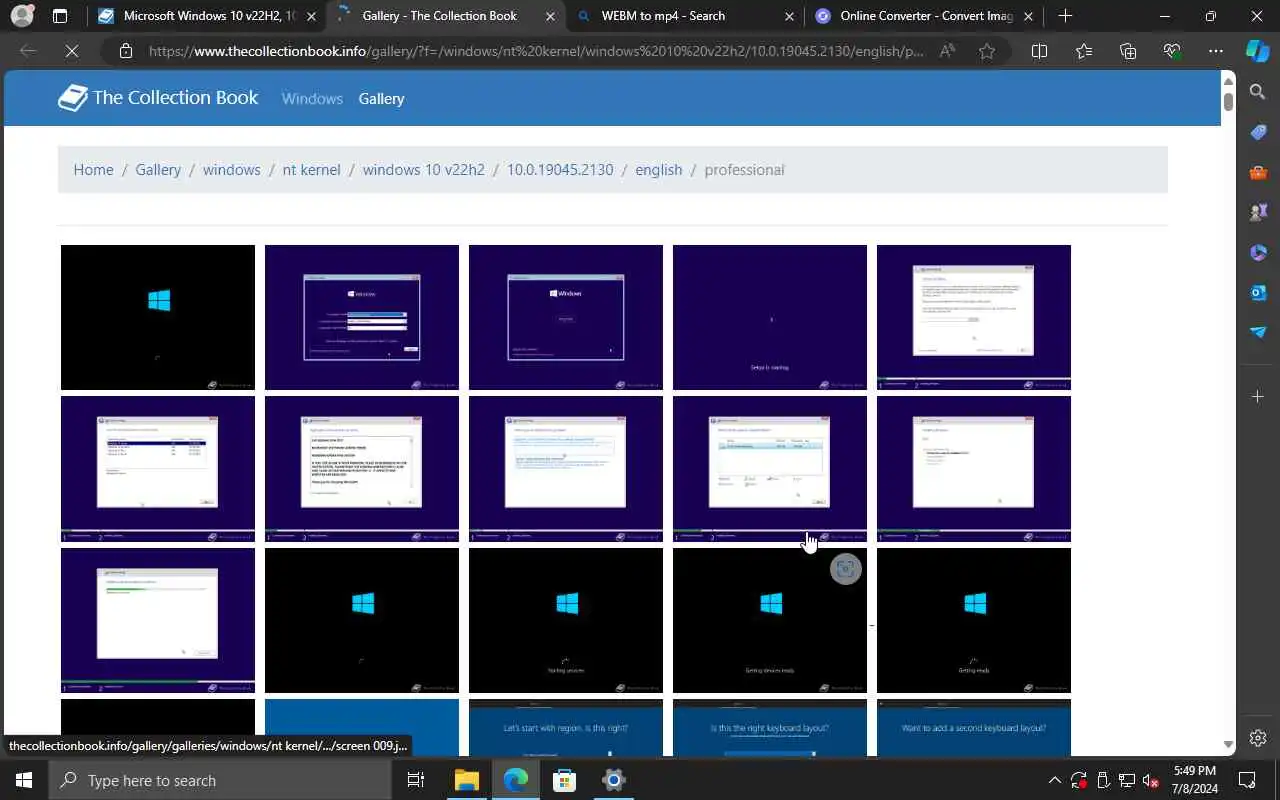Viewport: 1280px width, 800px height.
Task: Open the edition selection list thumbnail
Action: (158, 469)
